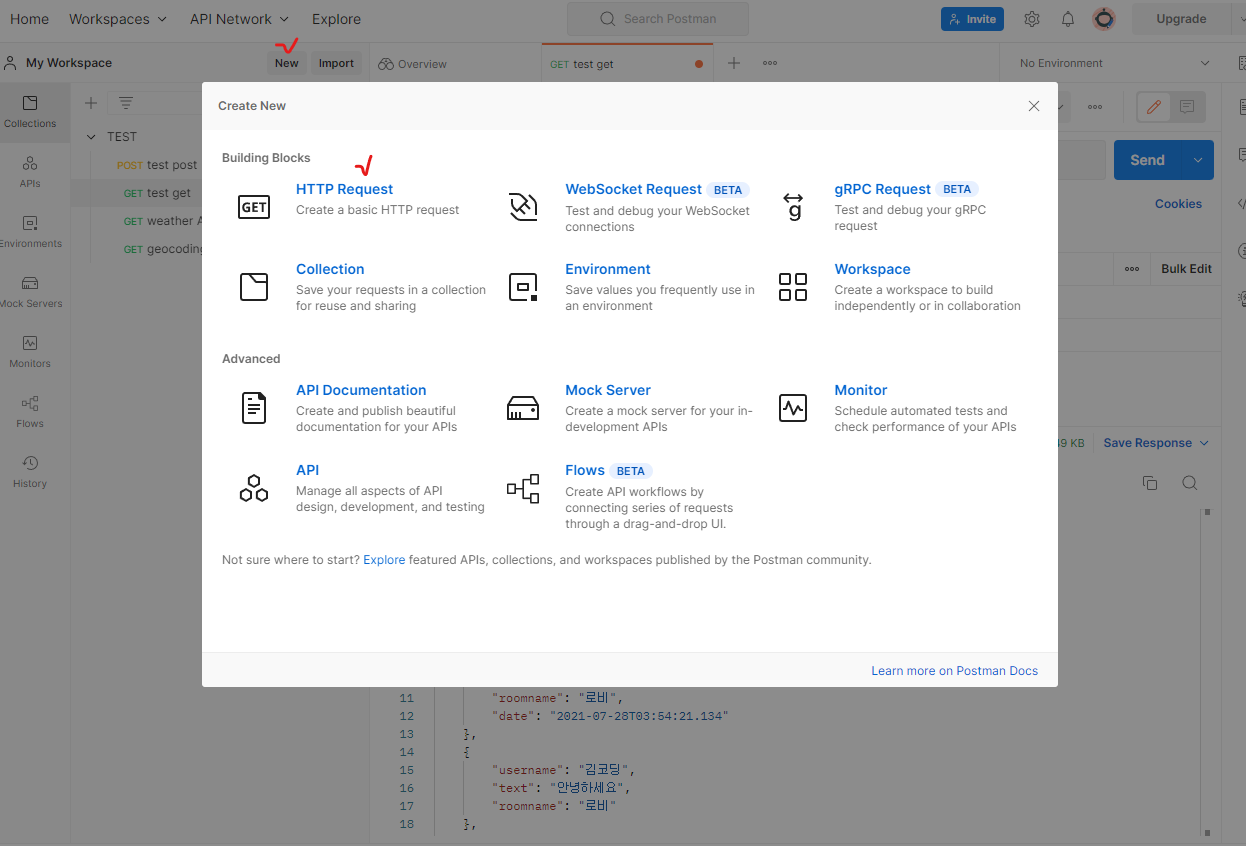Open a new request tab with plus
Screen dimensions: 1246x846
tap(734, 63)
